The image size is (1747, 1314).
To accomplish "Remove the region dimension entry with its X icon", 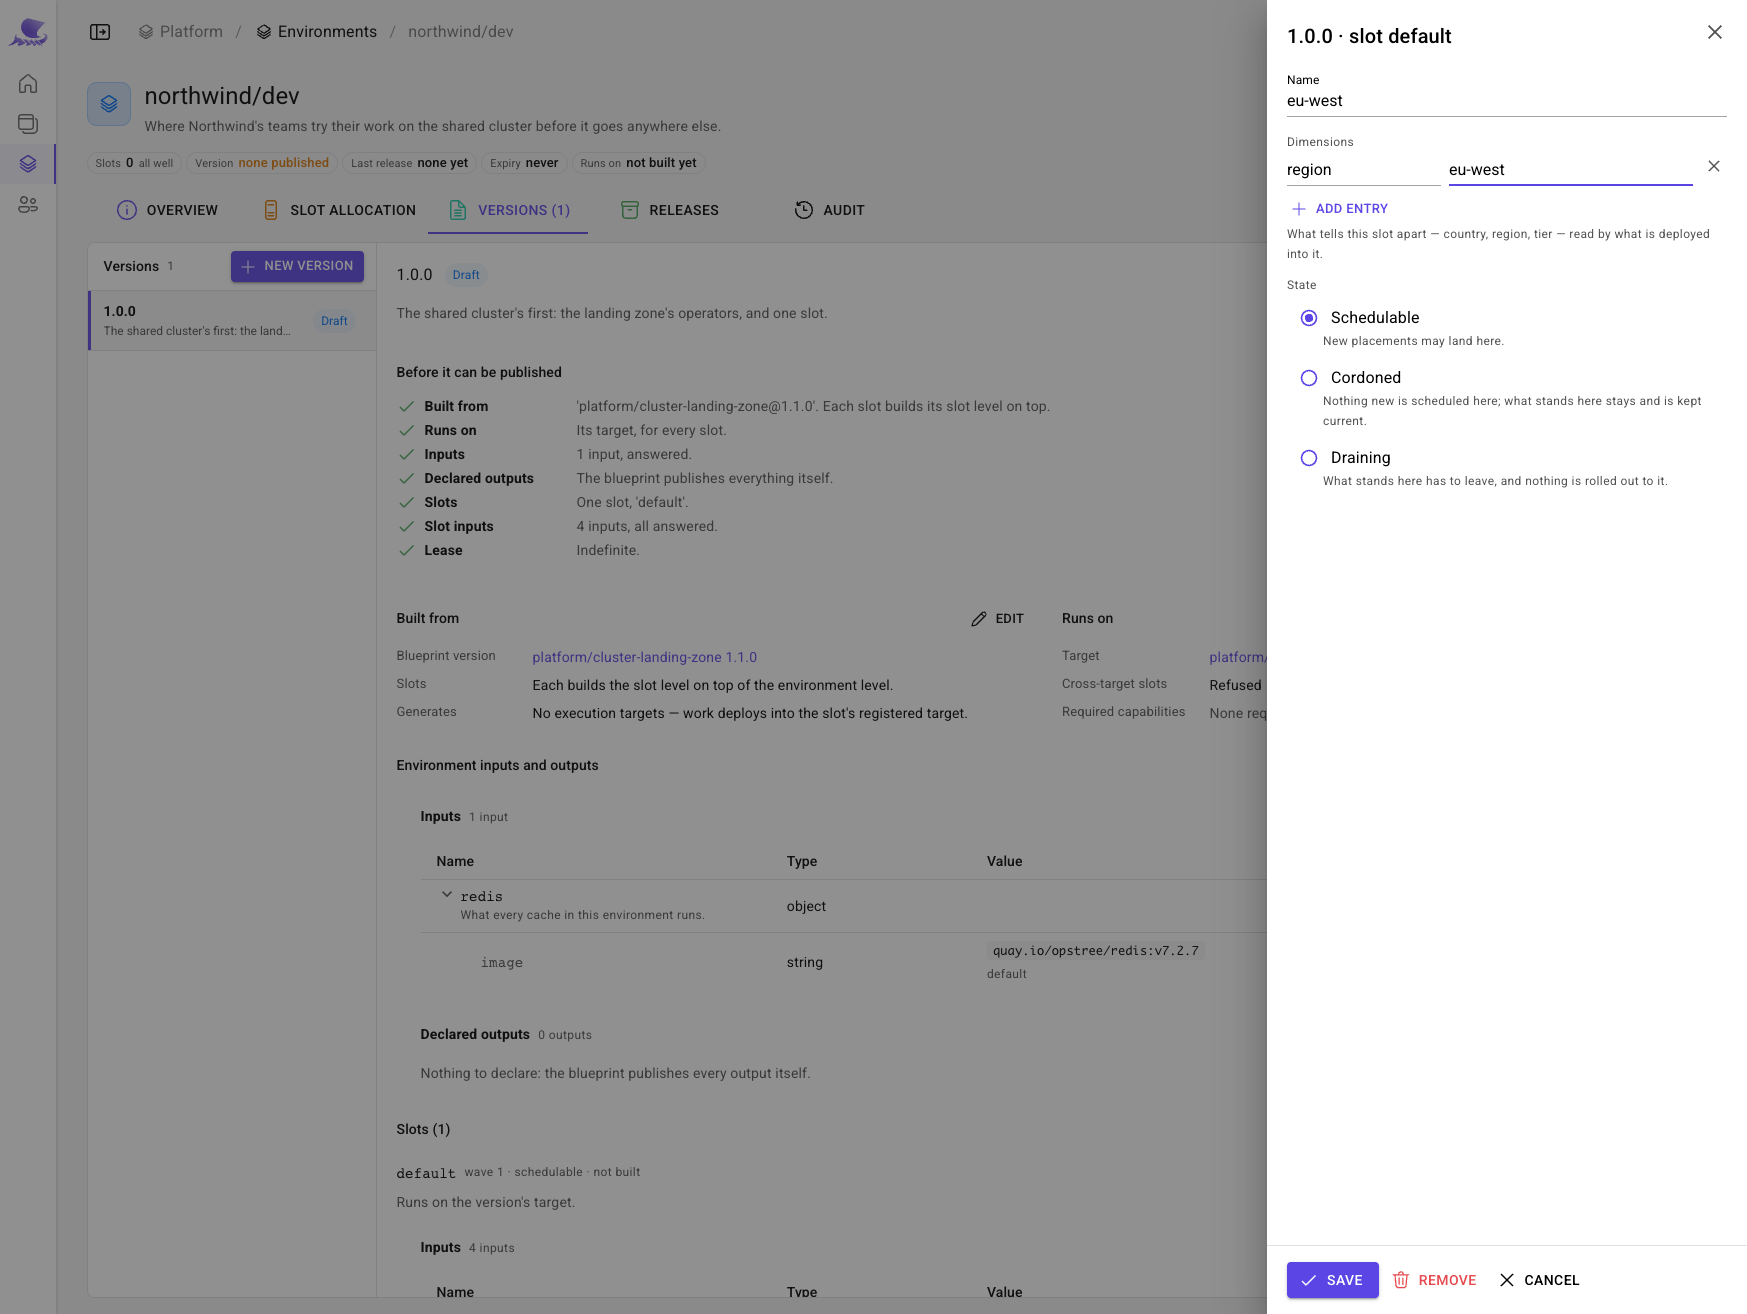I will tap(1714, 166).
